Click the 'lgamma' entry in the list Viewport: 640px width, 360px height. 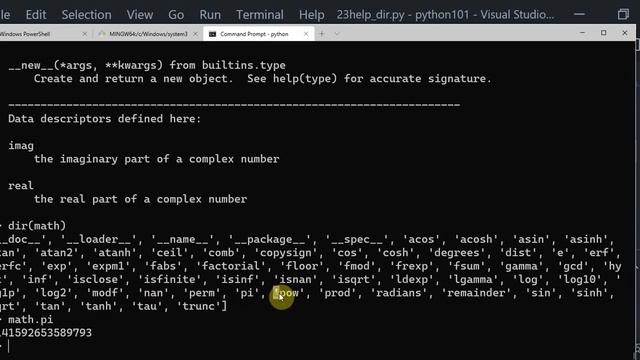click(473, 280)
